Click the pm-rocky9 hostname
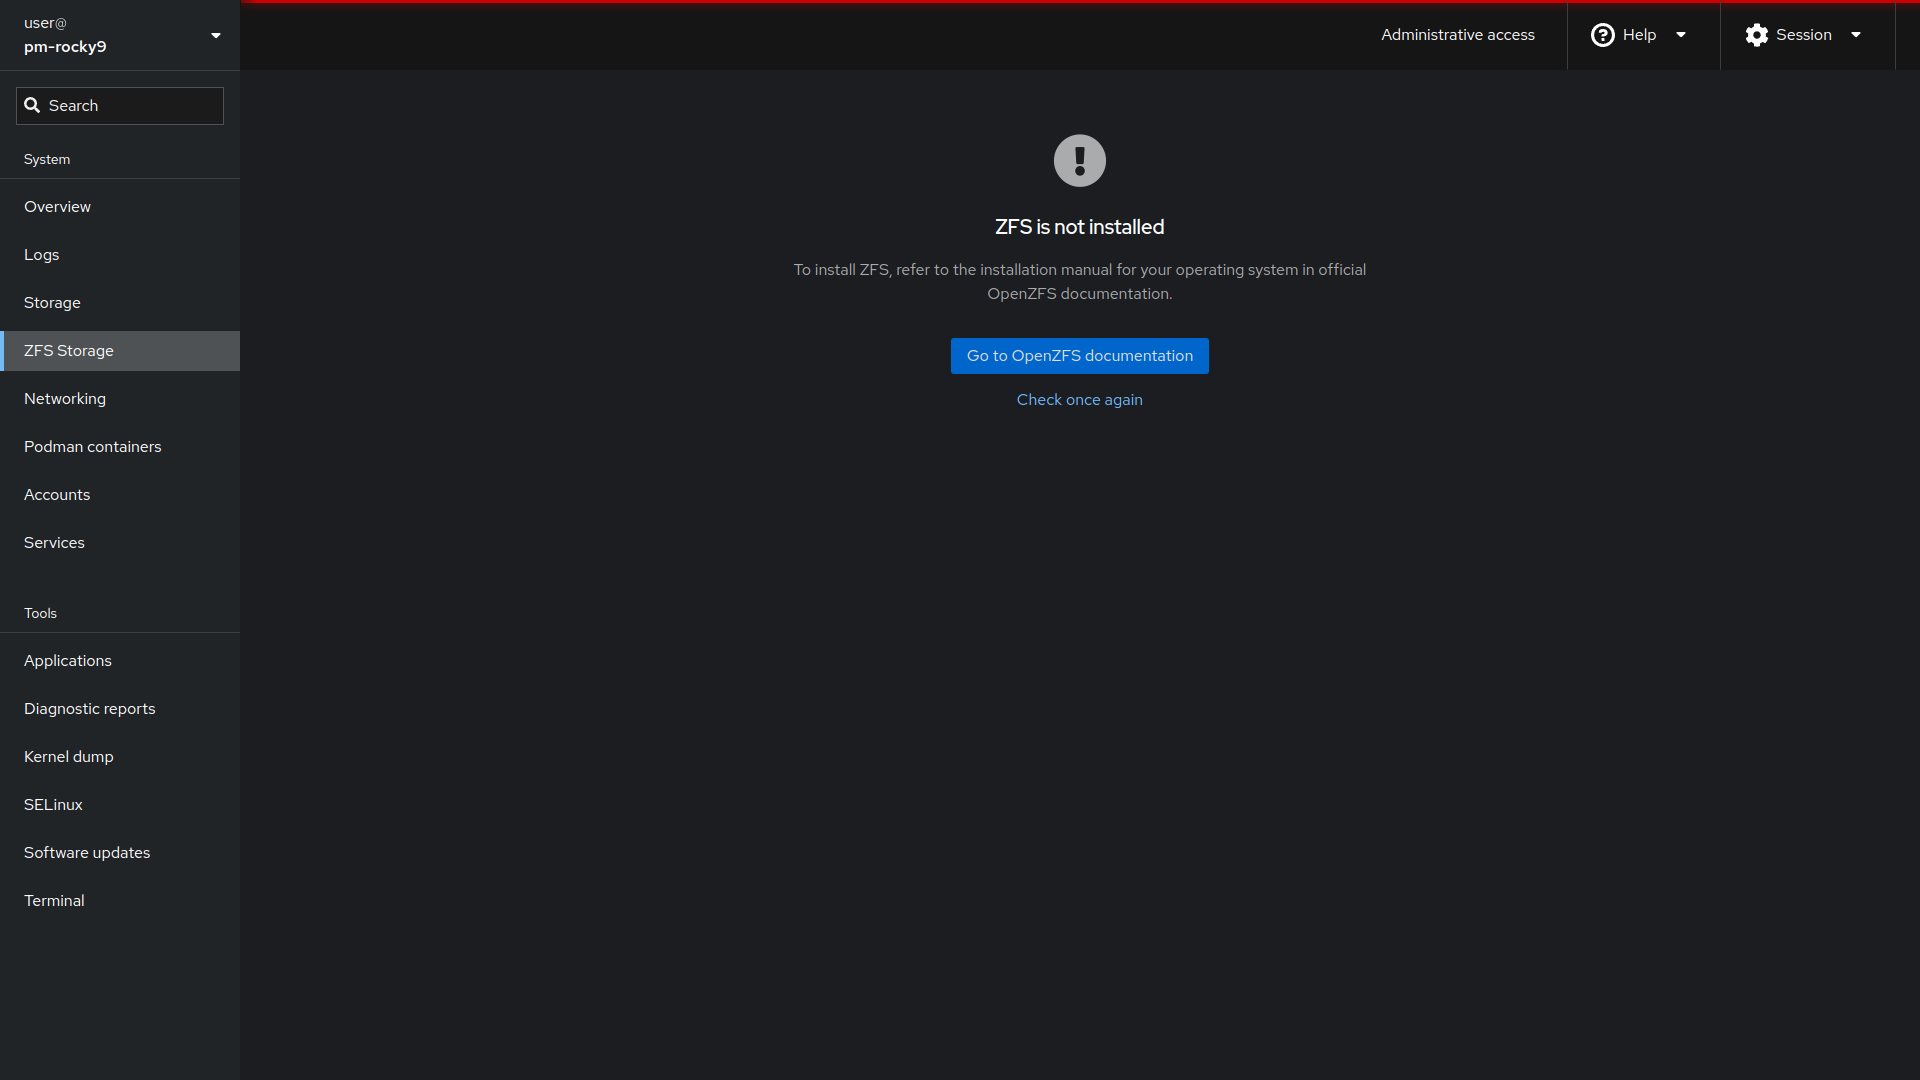 pos(65,47)
